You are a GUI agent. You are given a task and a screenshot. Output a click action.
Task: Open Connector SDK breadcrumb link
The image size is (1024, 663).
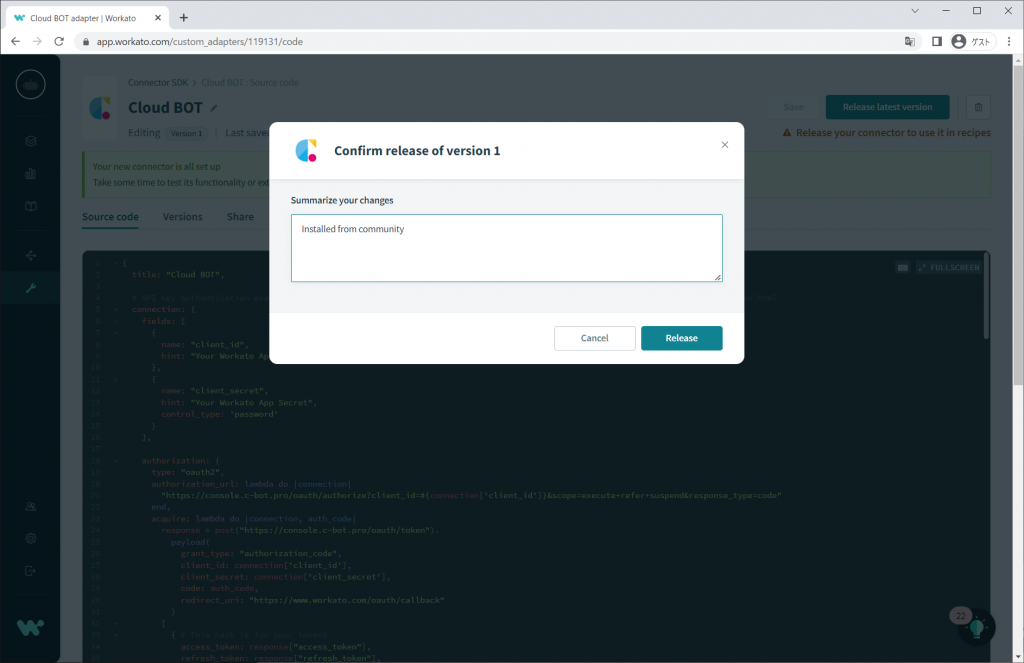coord(158,83)
